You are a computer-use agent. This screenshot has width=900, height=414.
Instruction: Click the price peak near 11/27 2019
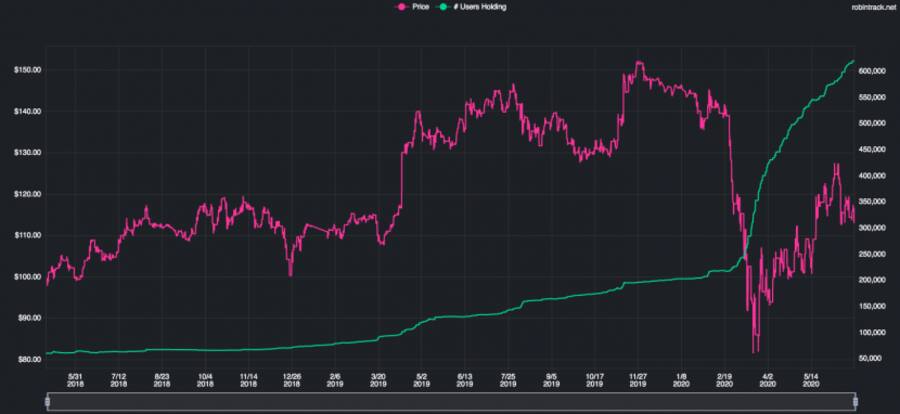[638, 63]
